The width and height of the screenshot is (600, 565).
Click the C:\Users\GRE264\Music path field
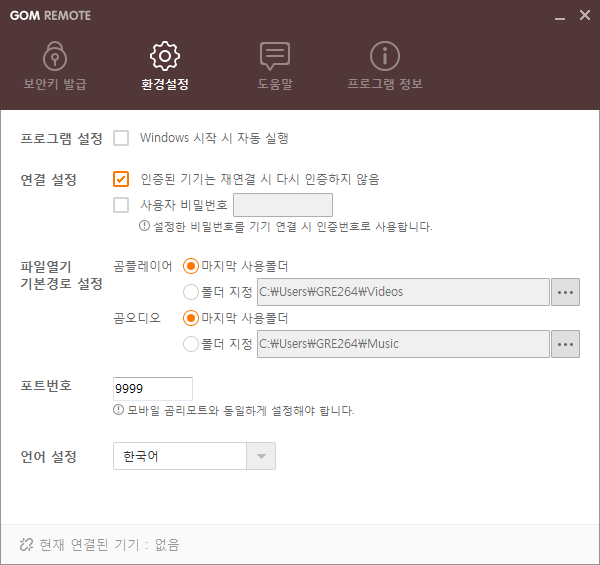pyautogui.click(x=403, y=344)
